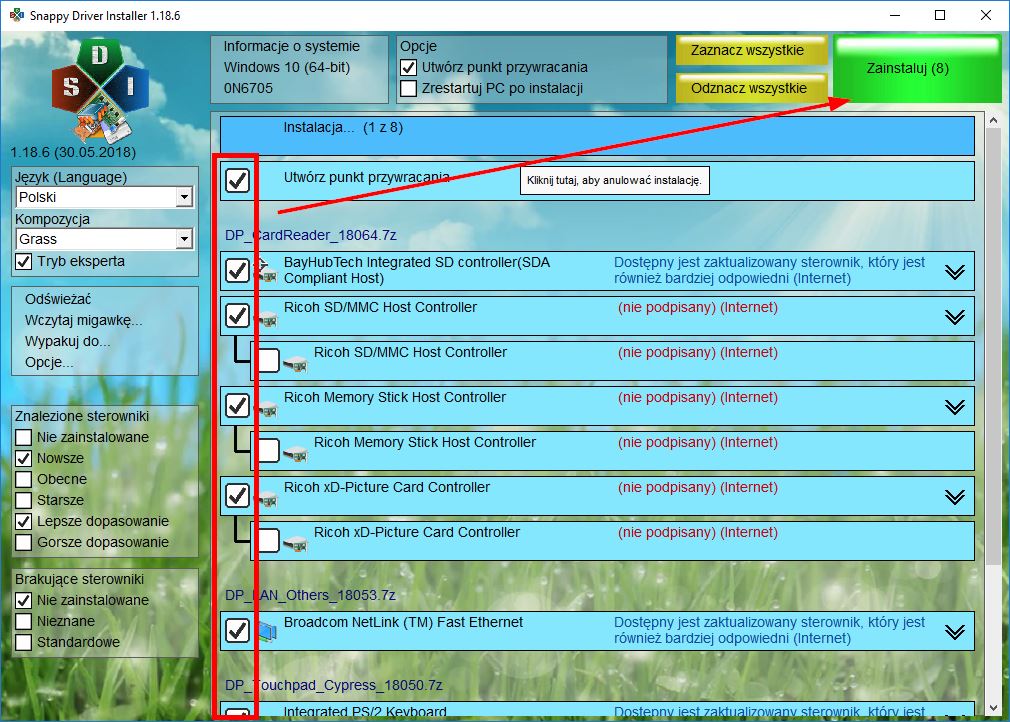Uncheck 'Lepsze dopasowanie' filter
The height and width of the screenshot is (722, 1010).
point(24,521)
